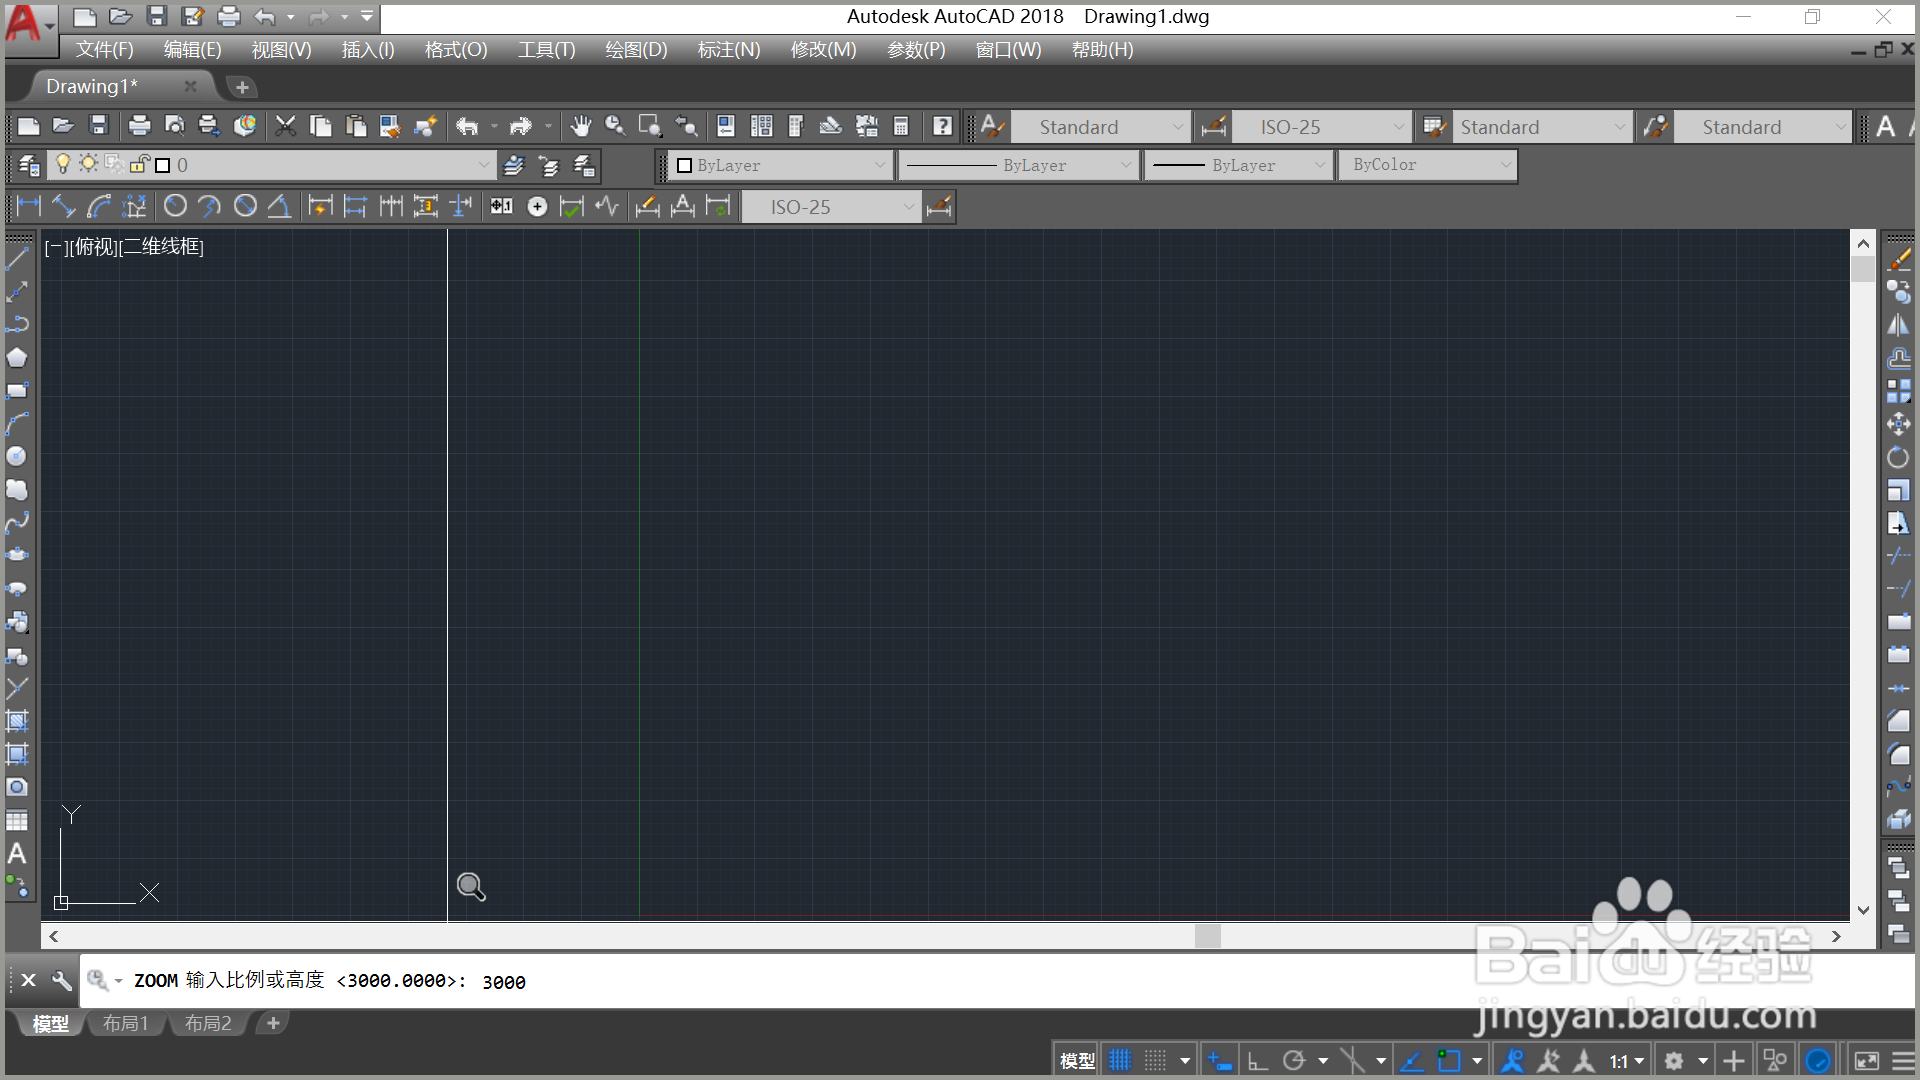This screenshot has width=1920, height=1080.
Task: Click the Rotate modify tool
Action: click(1898, 457)
